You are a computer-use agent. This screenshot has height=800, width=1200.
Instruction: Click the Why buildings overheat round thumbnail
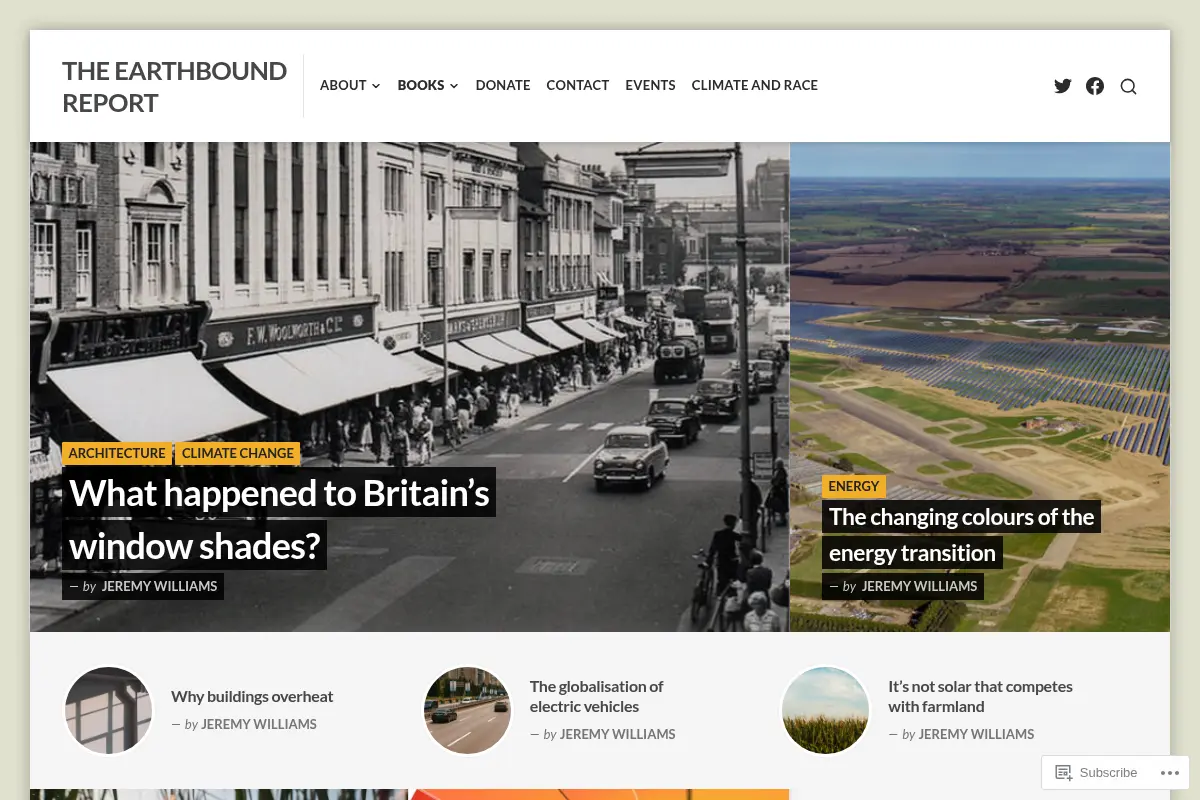coord(108,710)
